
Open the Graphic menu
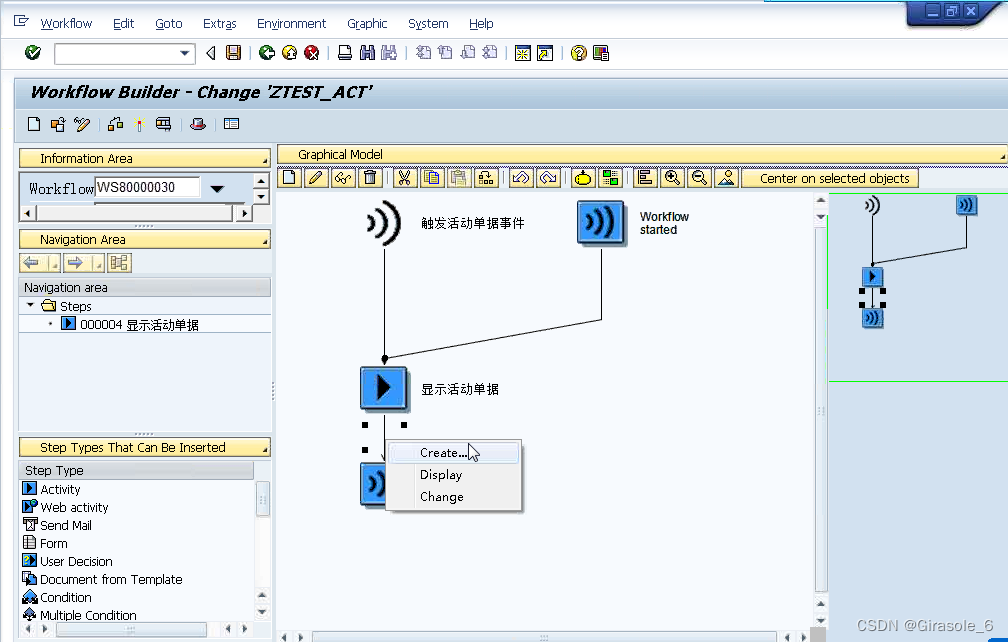click(x=367, y=24)
